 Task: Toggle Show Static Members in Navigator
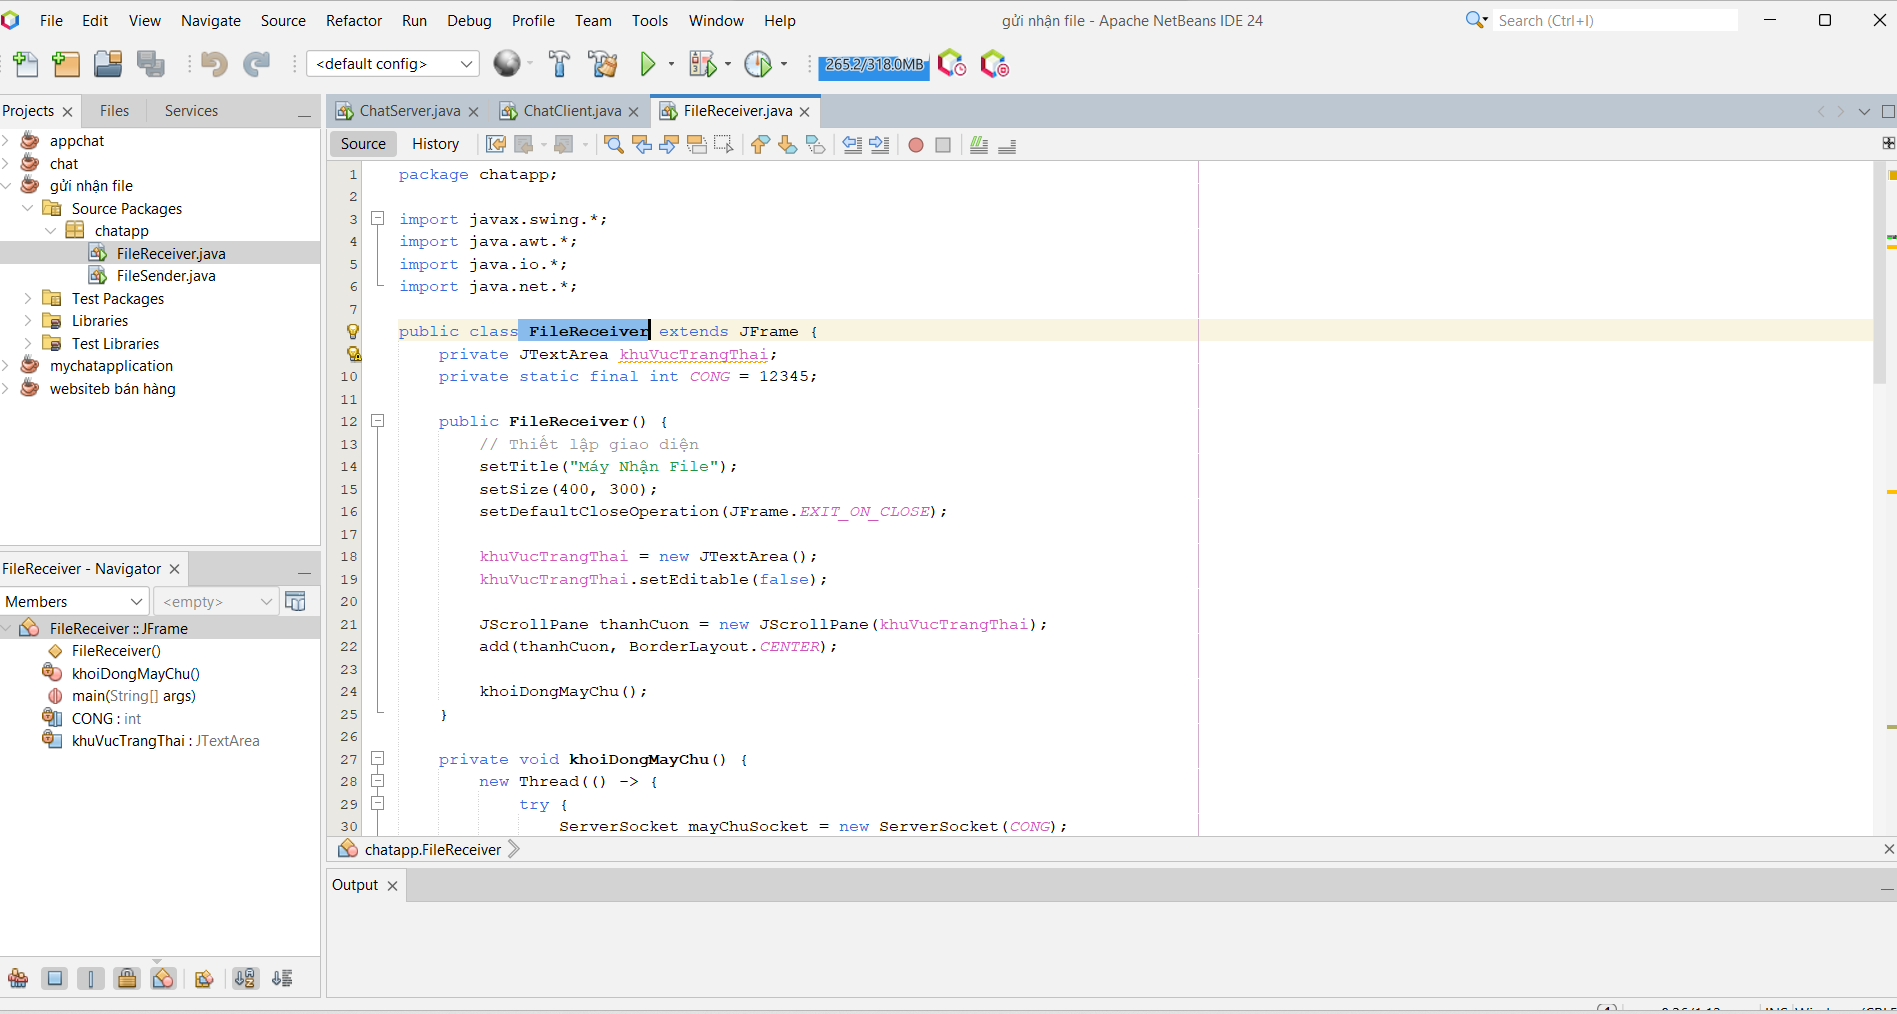91,979
